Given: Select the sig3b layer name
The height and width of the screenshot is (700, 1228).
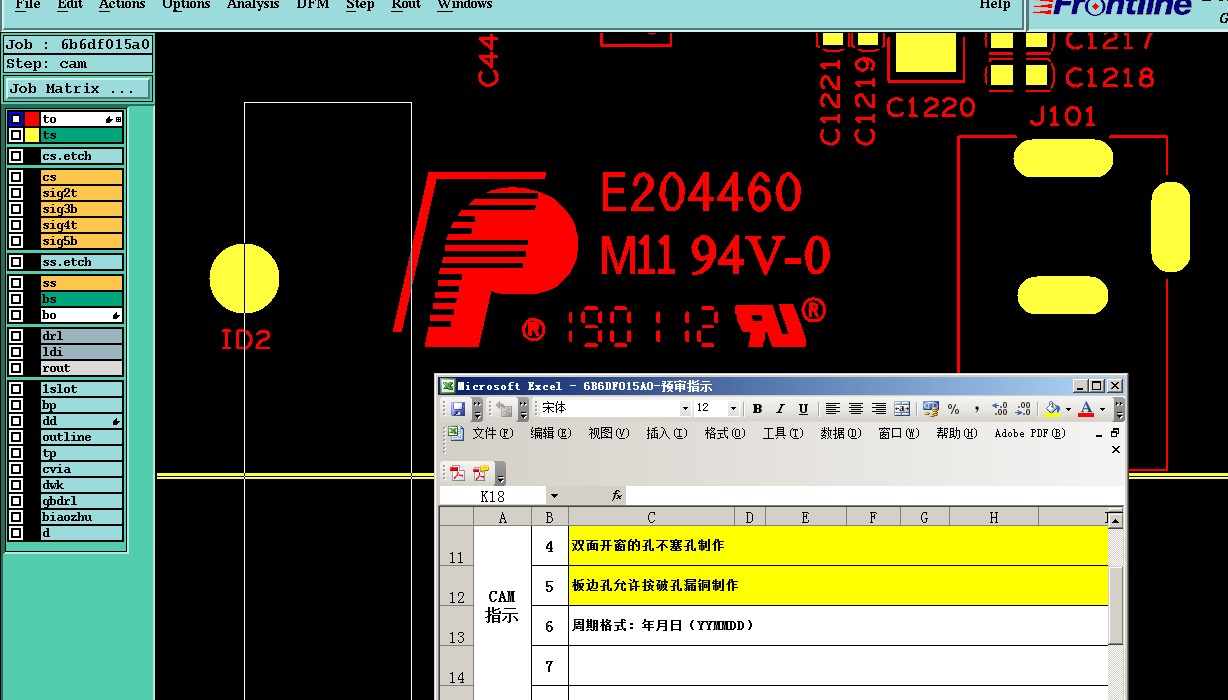Looking at the screenshot, I should click(x=81, y=209).
